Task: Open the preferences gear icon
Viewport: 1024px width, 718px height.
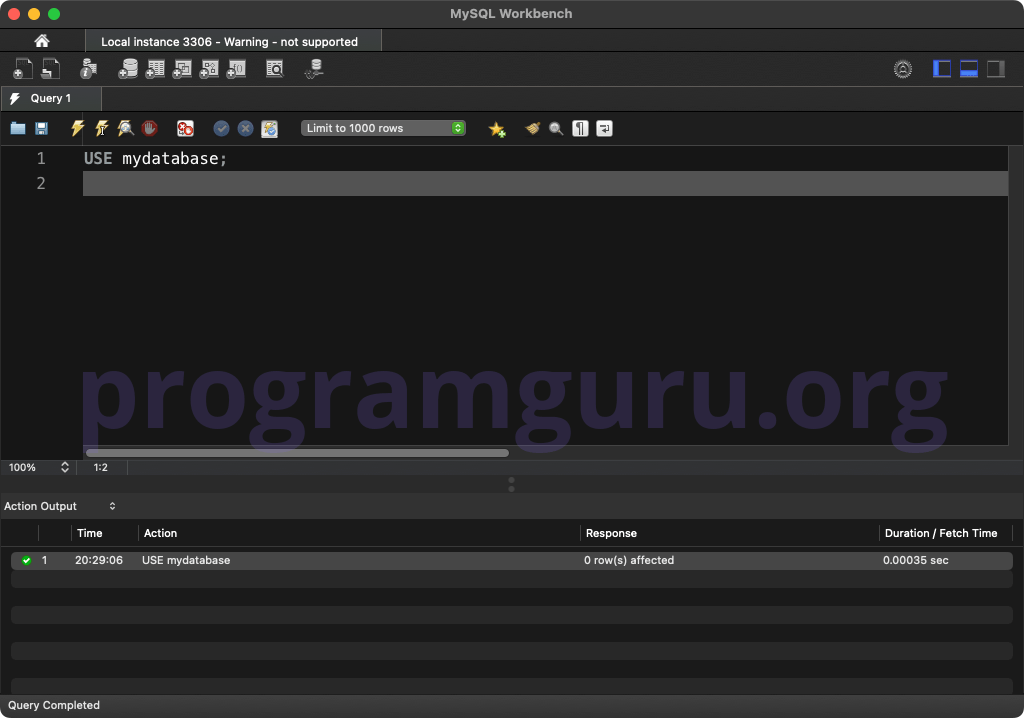Action: point(903,69)
